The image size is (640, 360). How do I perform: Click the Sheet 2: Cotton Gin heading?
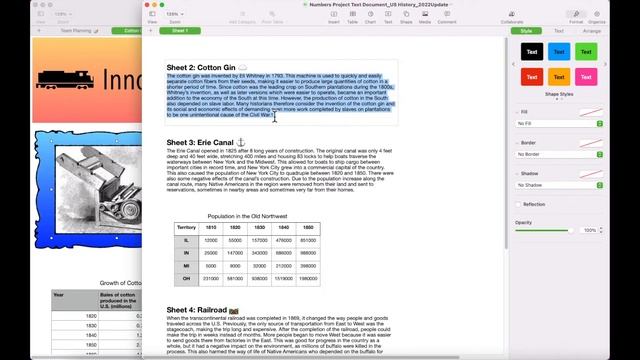(x=201, y=67)
